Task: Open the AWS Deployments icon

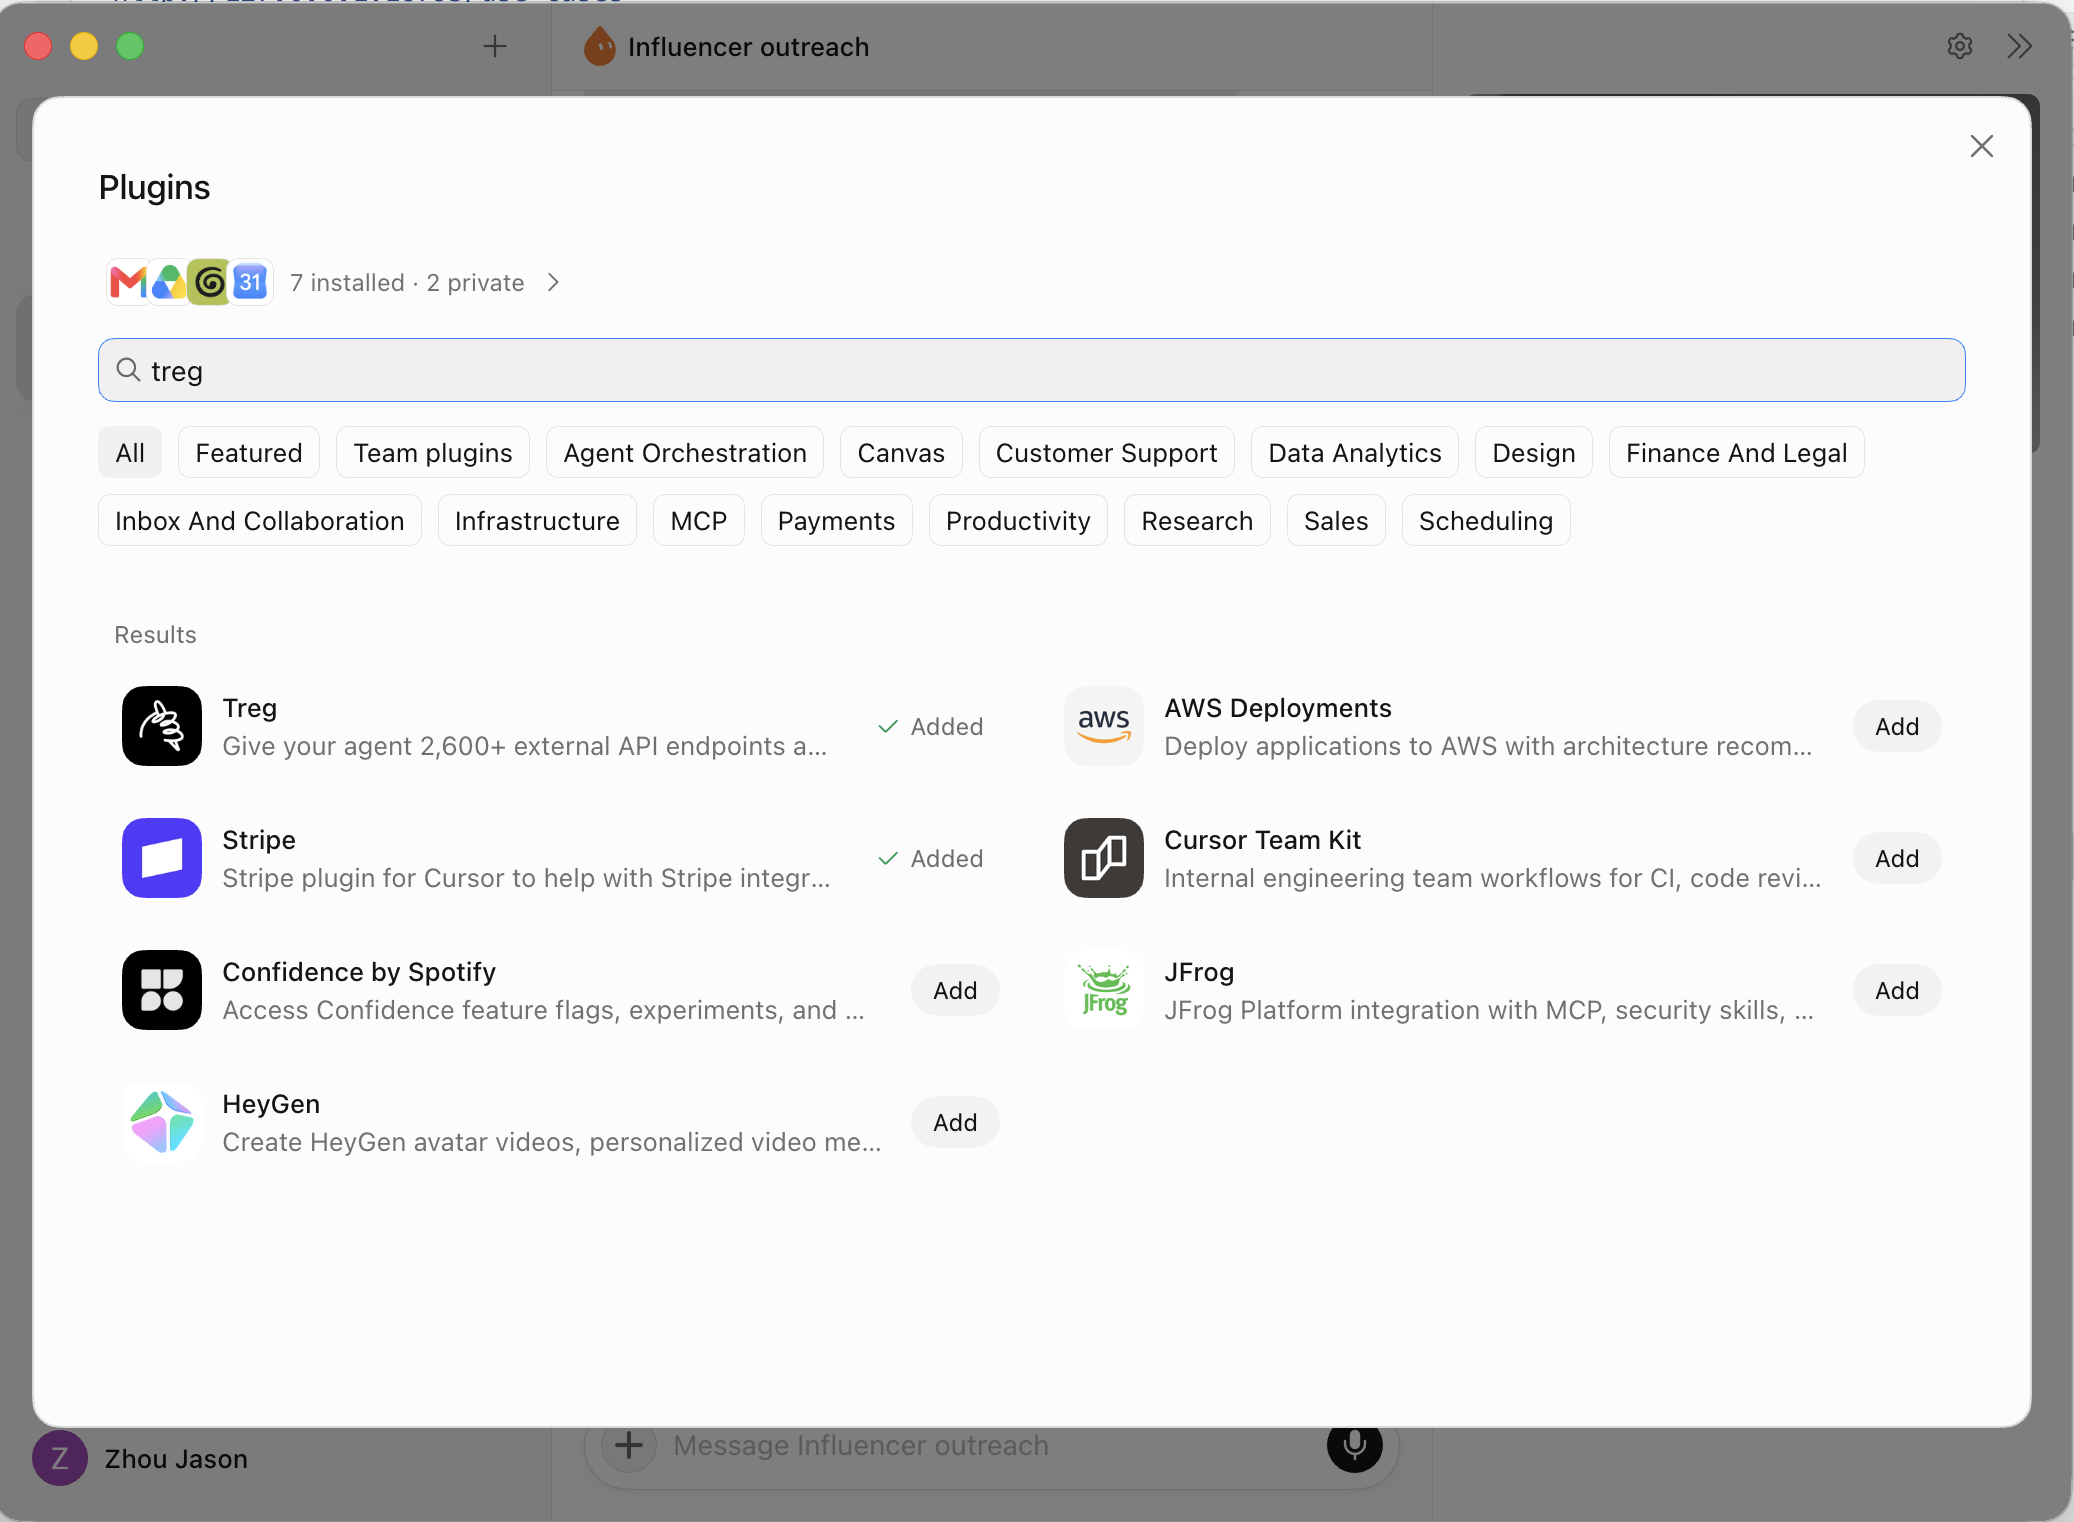Action: click(1104, 726)
